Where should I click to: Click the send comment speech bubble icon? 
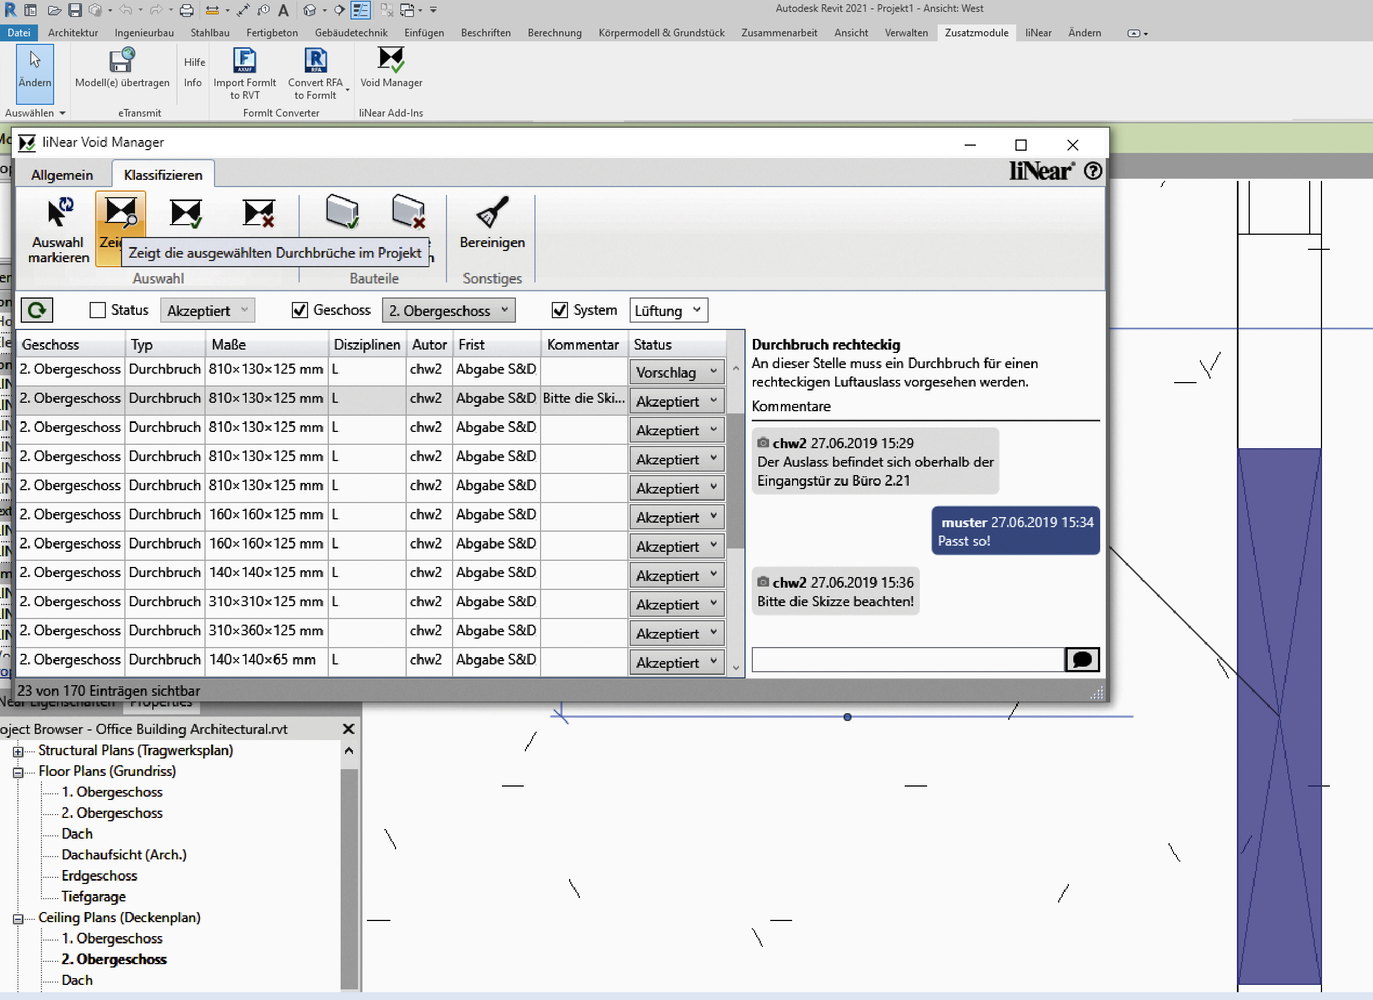coord(1082,660)
